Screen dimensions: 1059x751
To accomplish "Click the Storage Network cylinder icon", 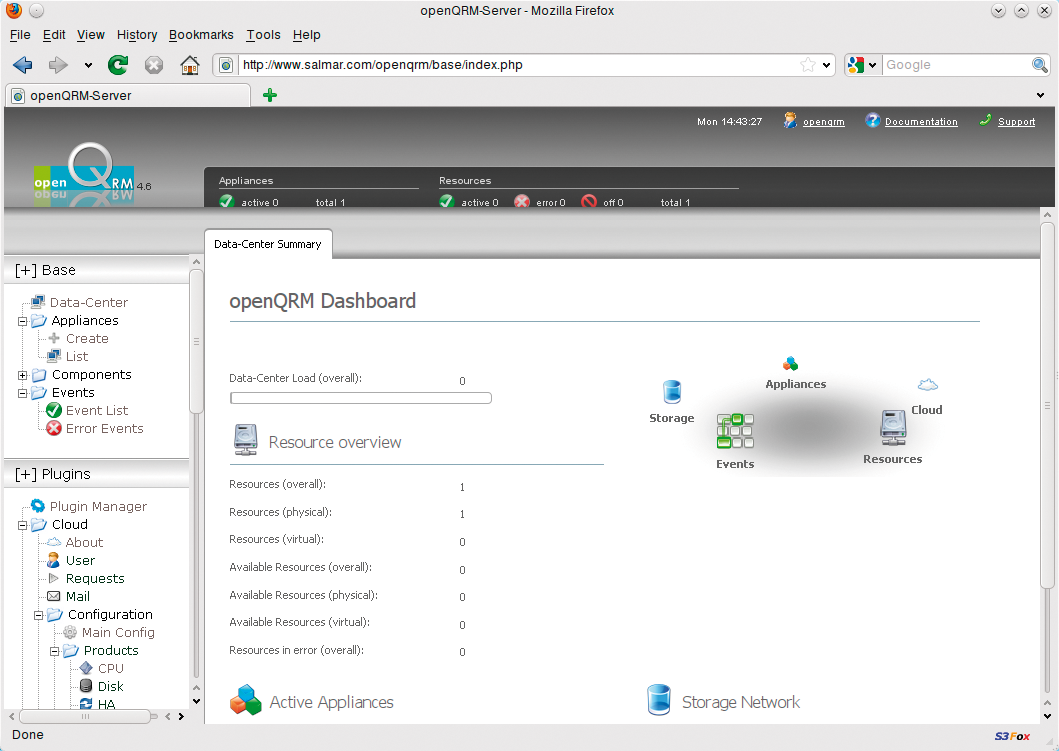I will pyautogui.click(x=658, y=700).
